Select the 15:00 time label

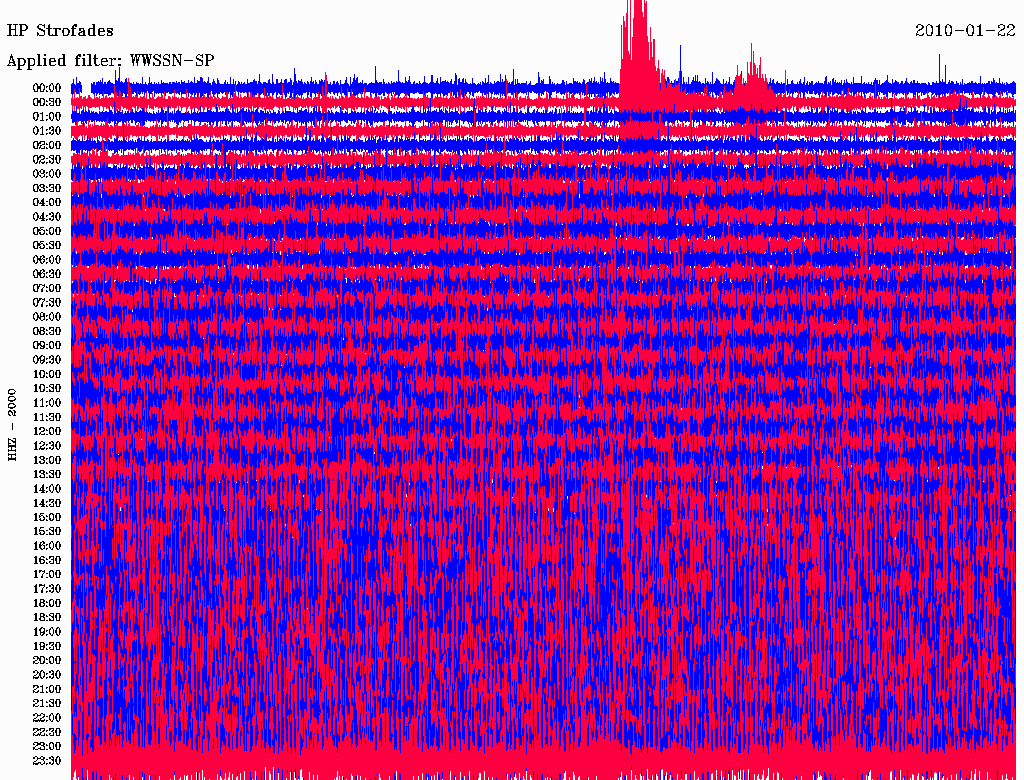pos(47,517)
